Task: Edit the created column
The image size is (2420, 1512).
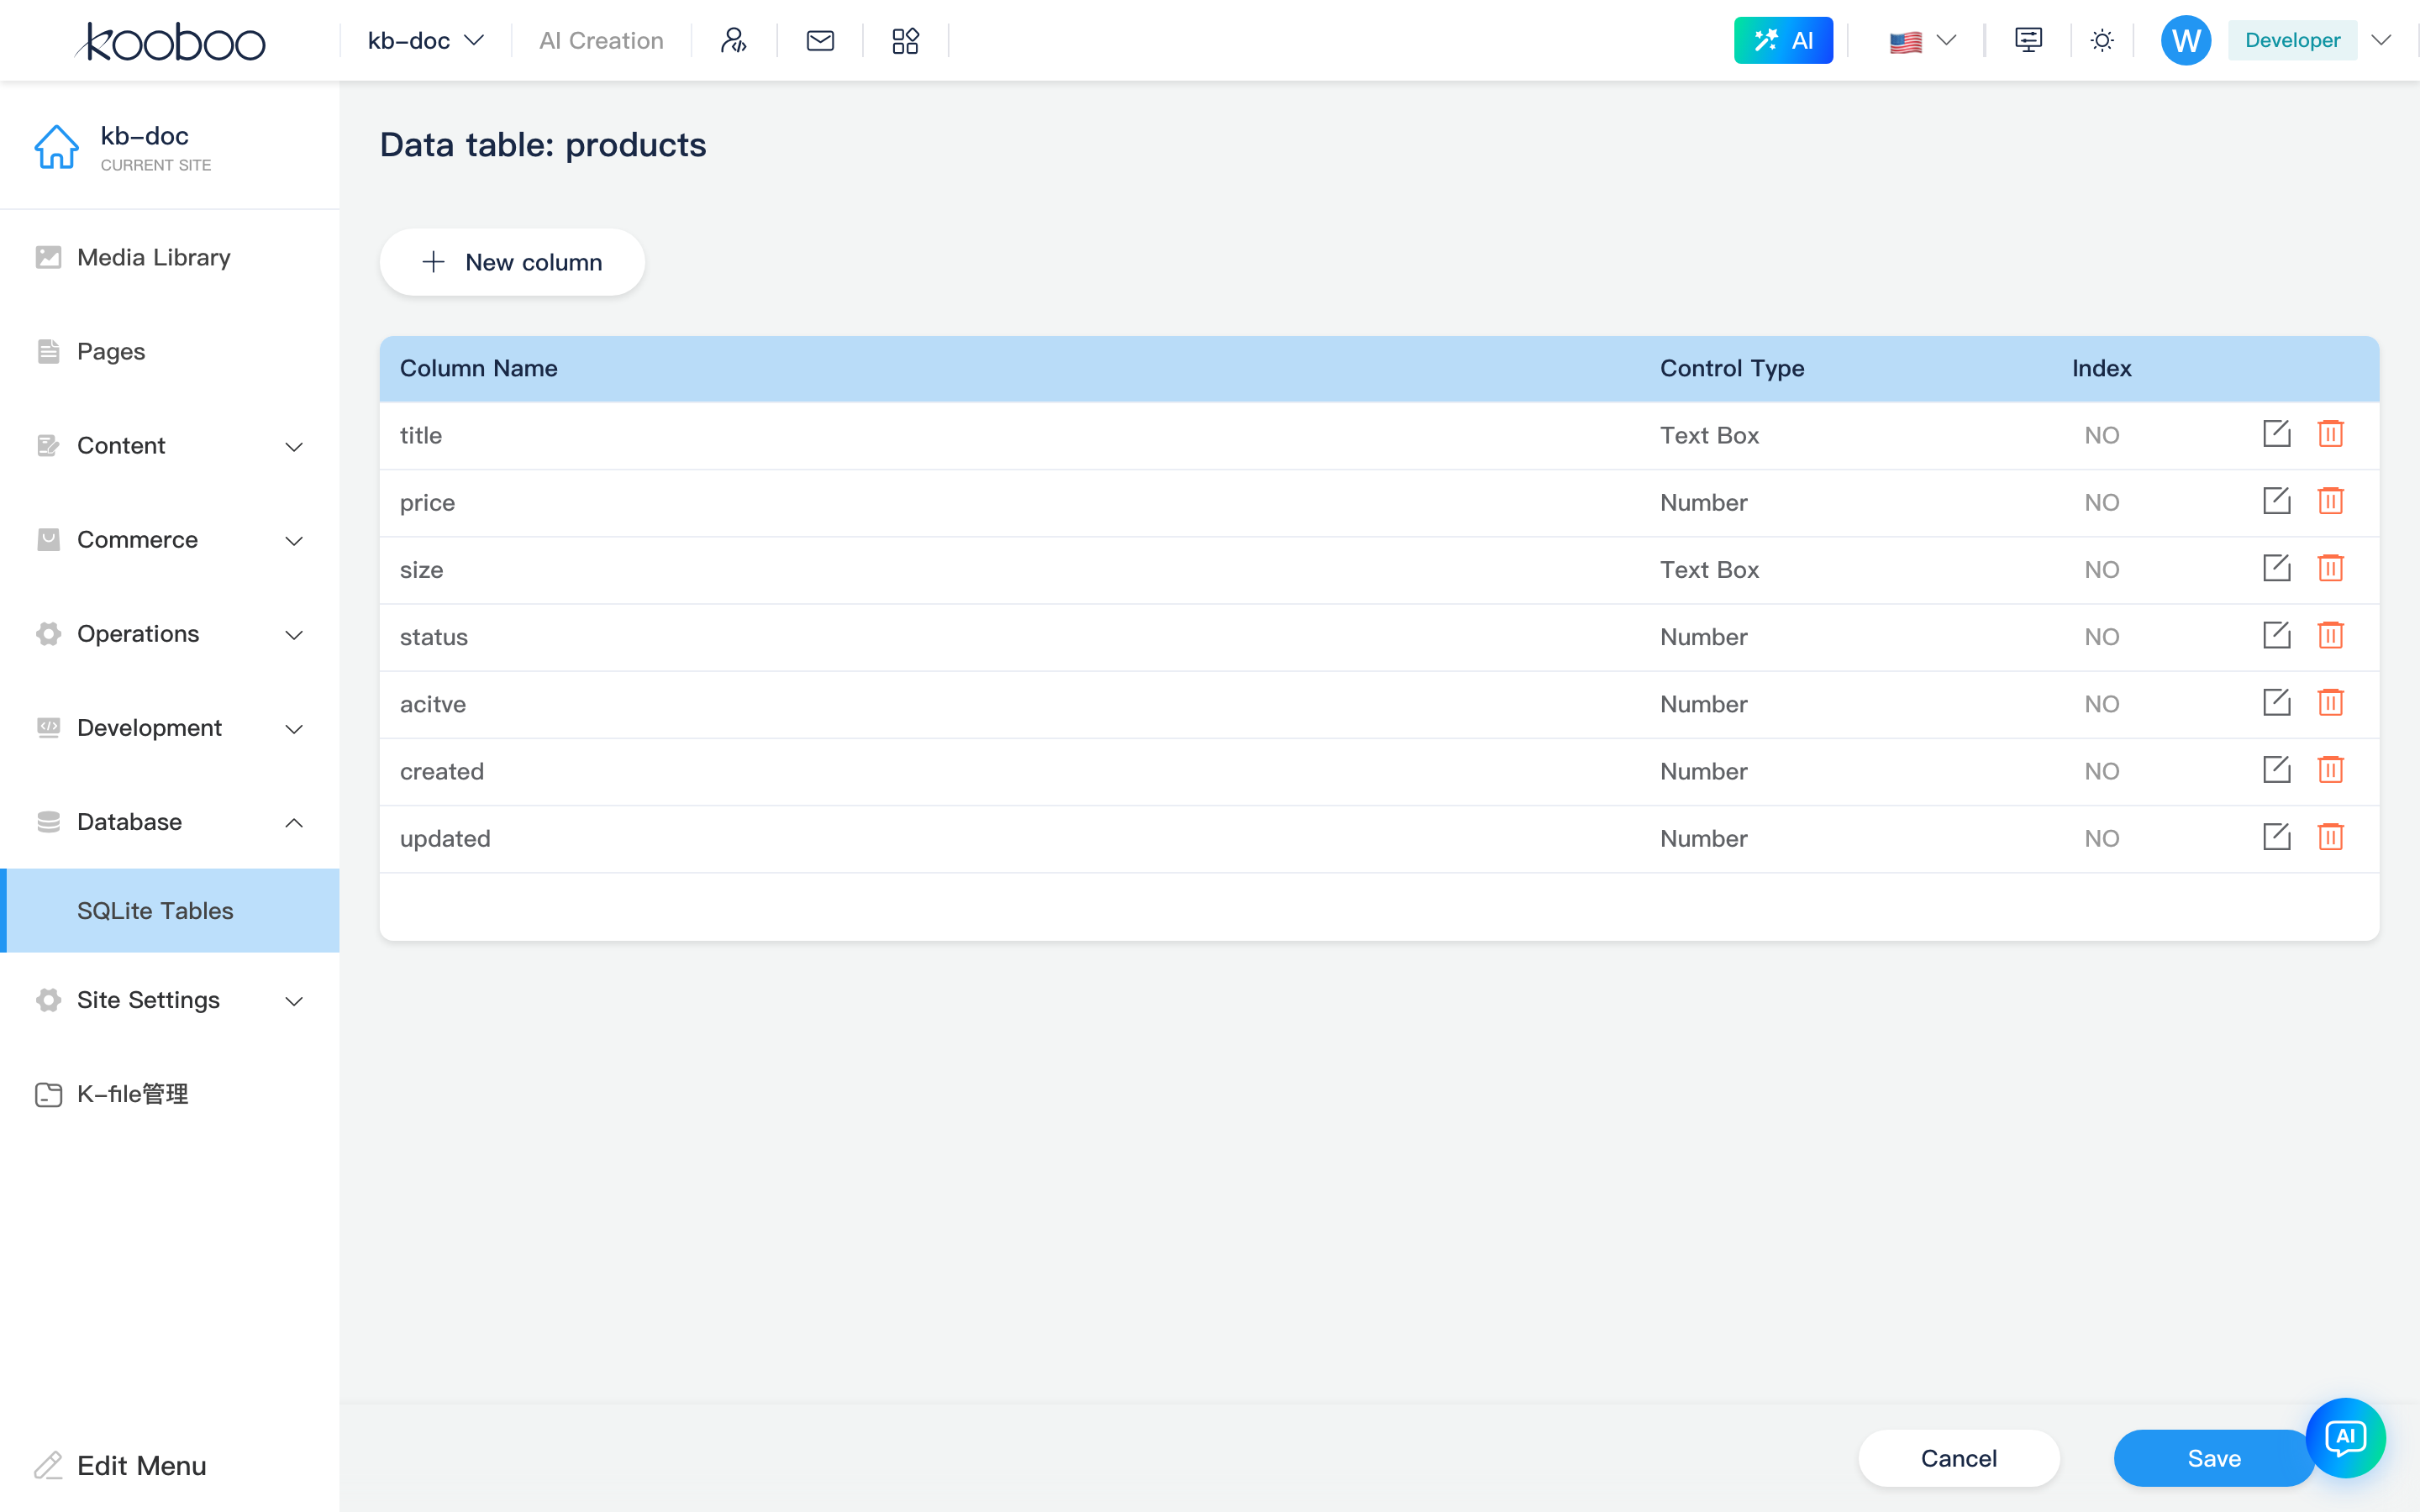Action: 2276,769
